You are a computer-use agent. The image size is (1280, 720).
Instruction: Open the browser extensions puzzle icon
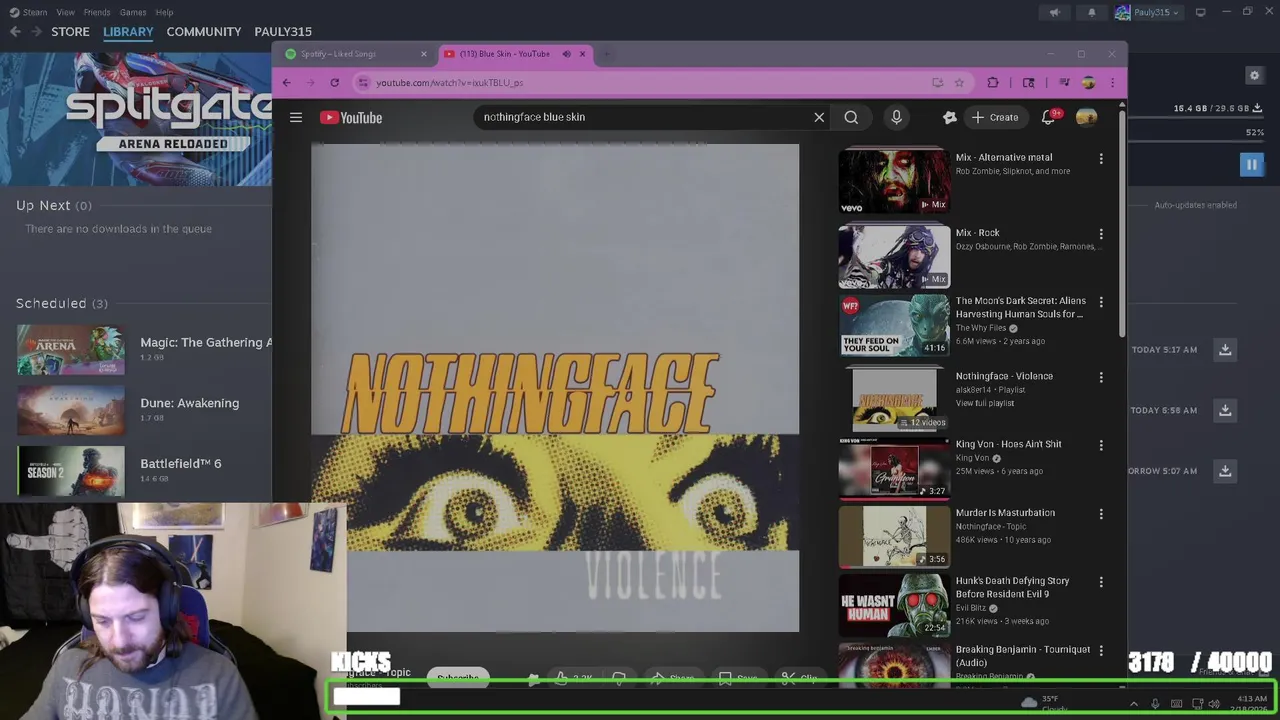(x=992, y=83)
